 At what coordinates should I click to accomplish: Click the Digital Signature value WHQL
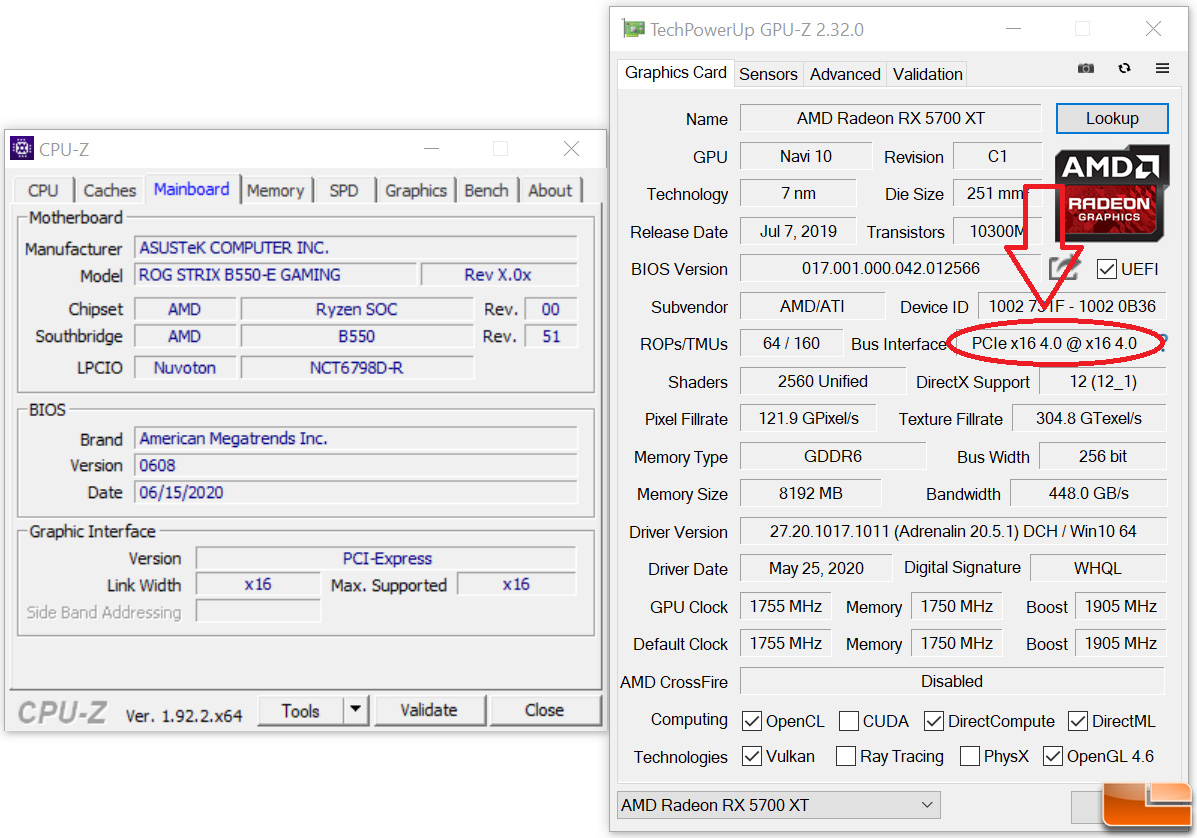pos(1098,569)
